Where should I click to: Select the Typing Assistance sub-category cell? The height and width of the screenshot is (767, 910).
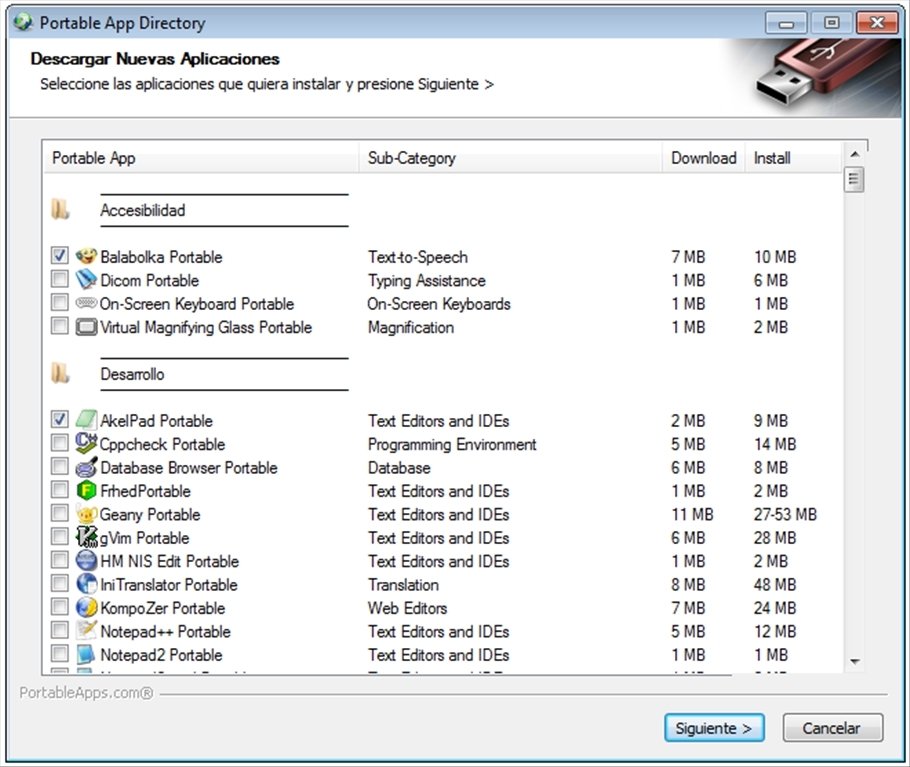[x=427, y=281]
